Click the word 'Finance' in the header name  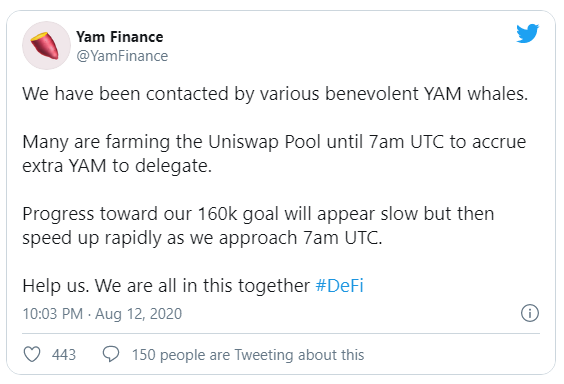click(137, 37)
